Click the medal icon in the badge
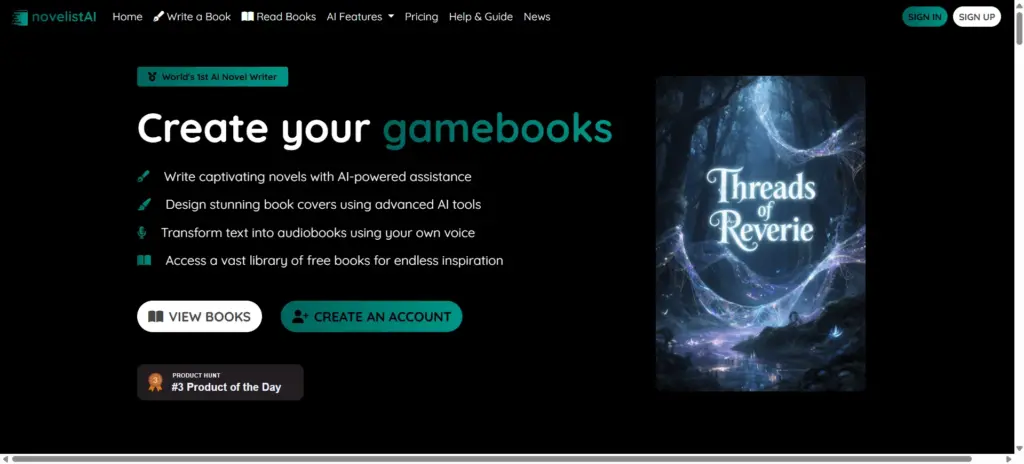 (152, 76)
